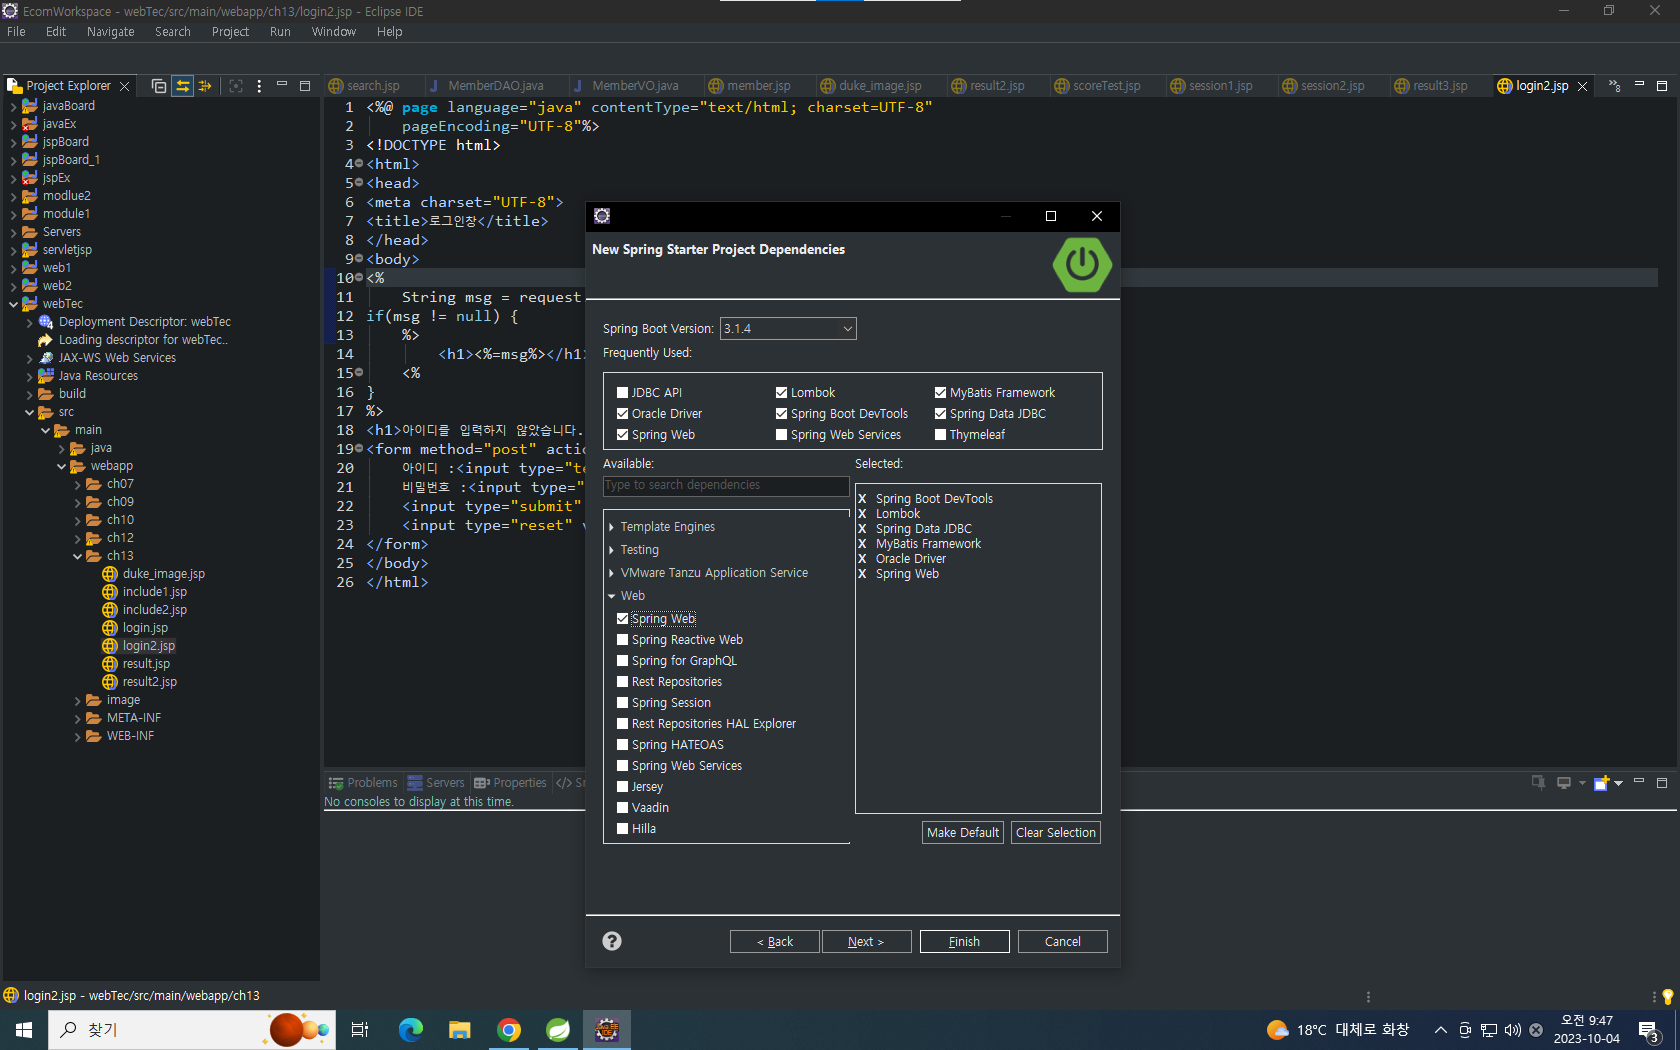Select login.jsp file in ch13 folder
1680x1050 pixels.
145,628
